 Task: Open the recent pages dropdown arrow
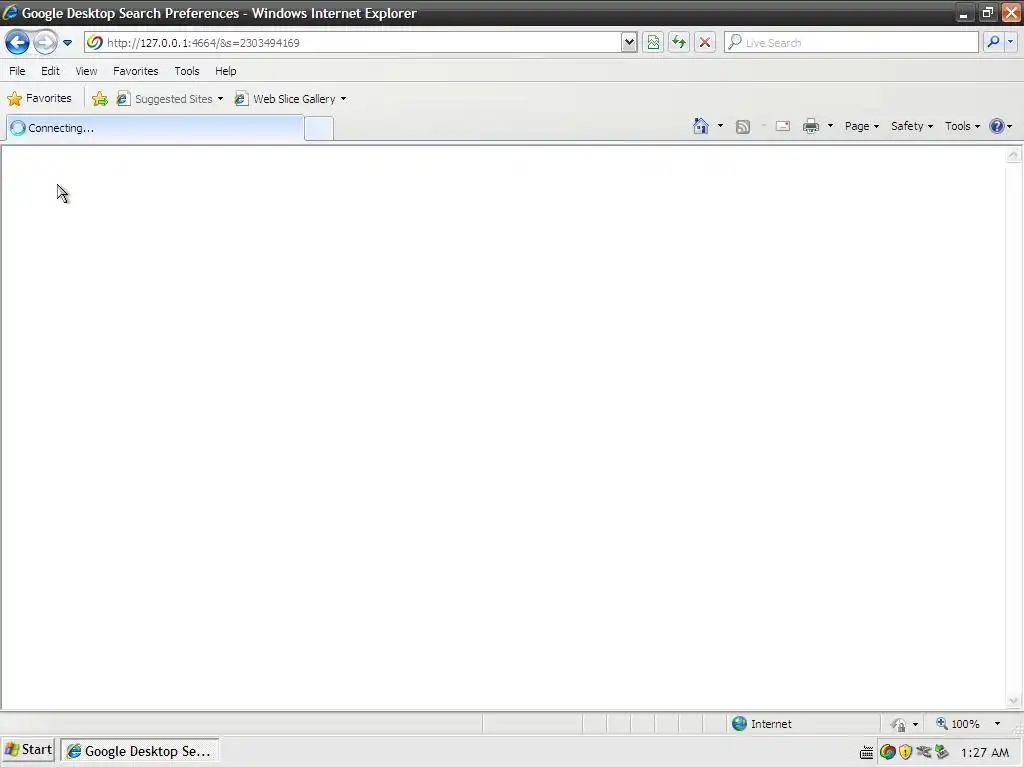[67, 43]
